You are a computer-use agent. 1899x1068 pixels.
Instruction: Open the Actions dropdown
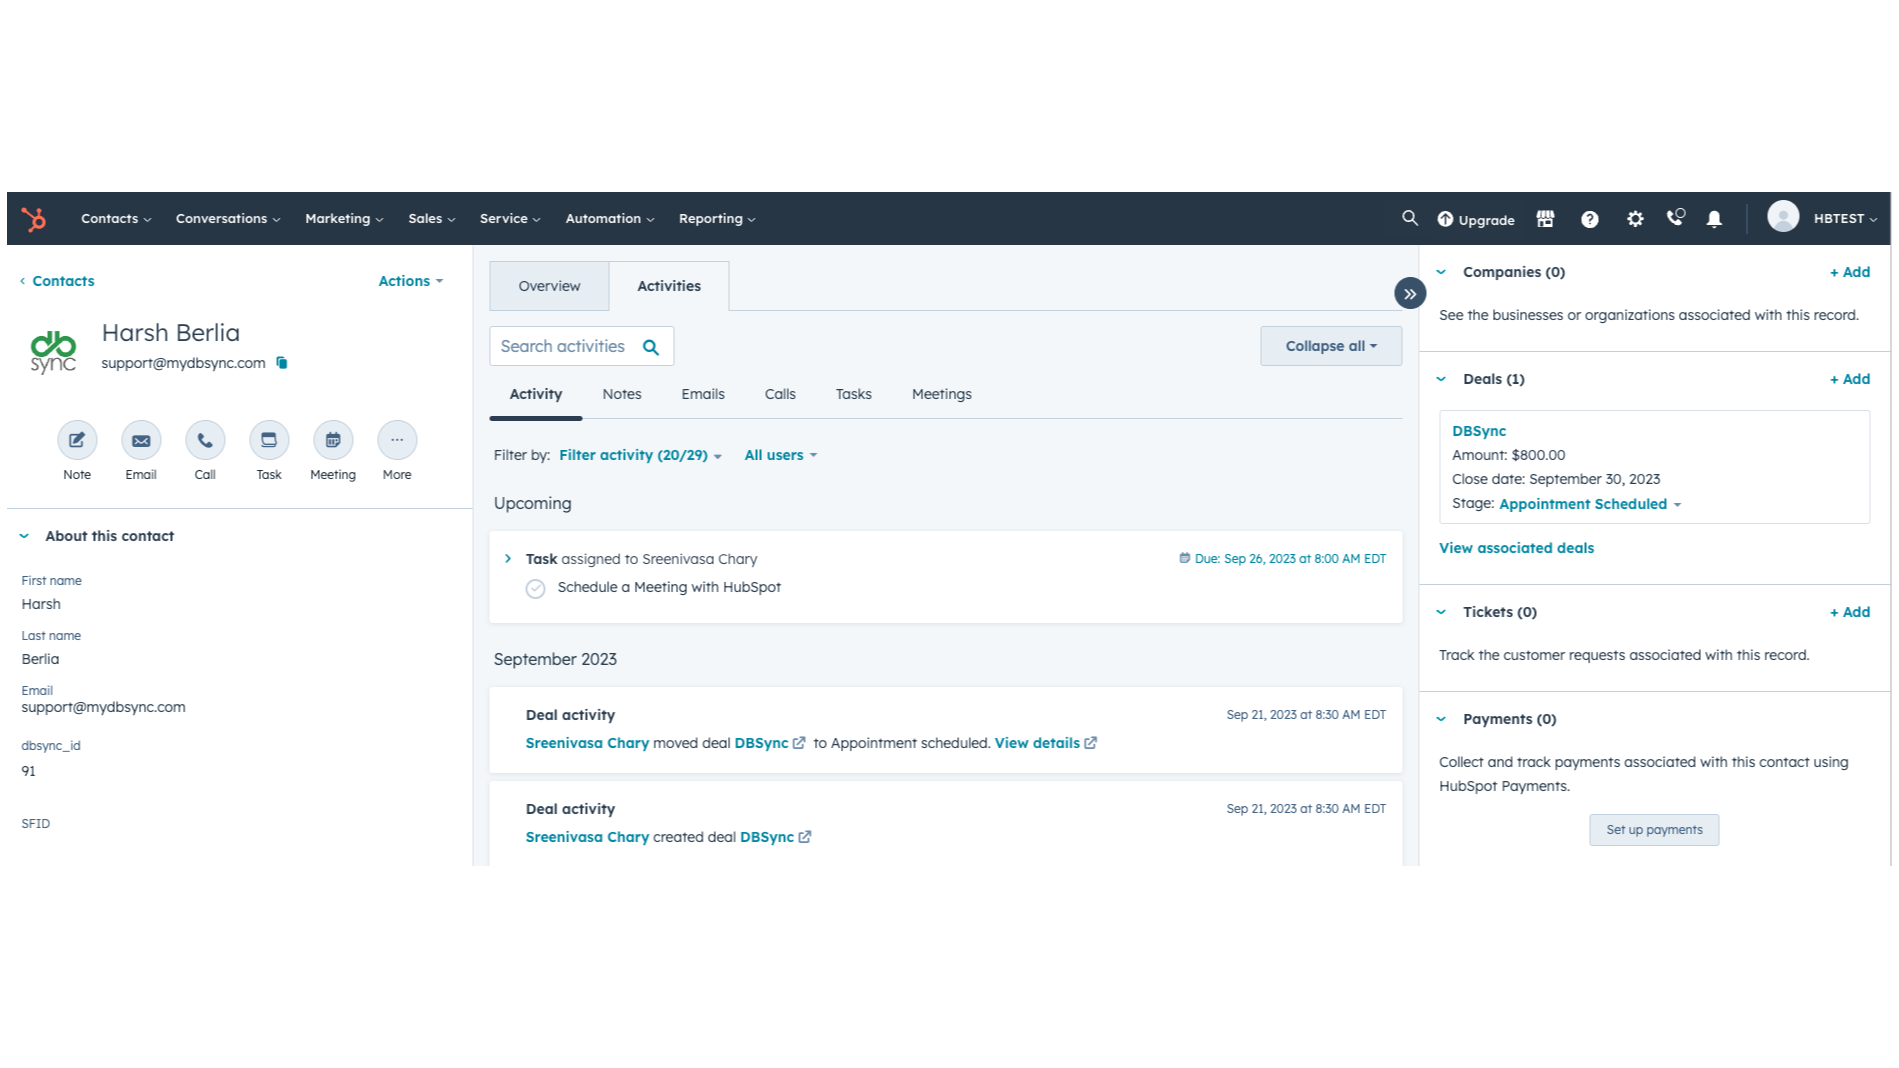[x=410, y=281]
